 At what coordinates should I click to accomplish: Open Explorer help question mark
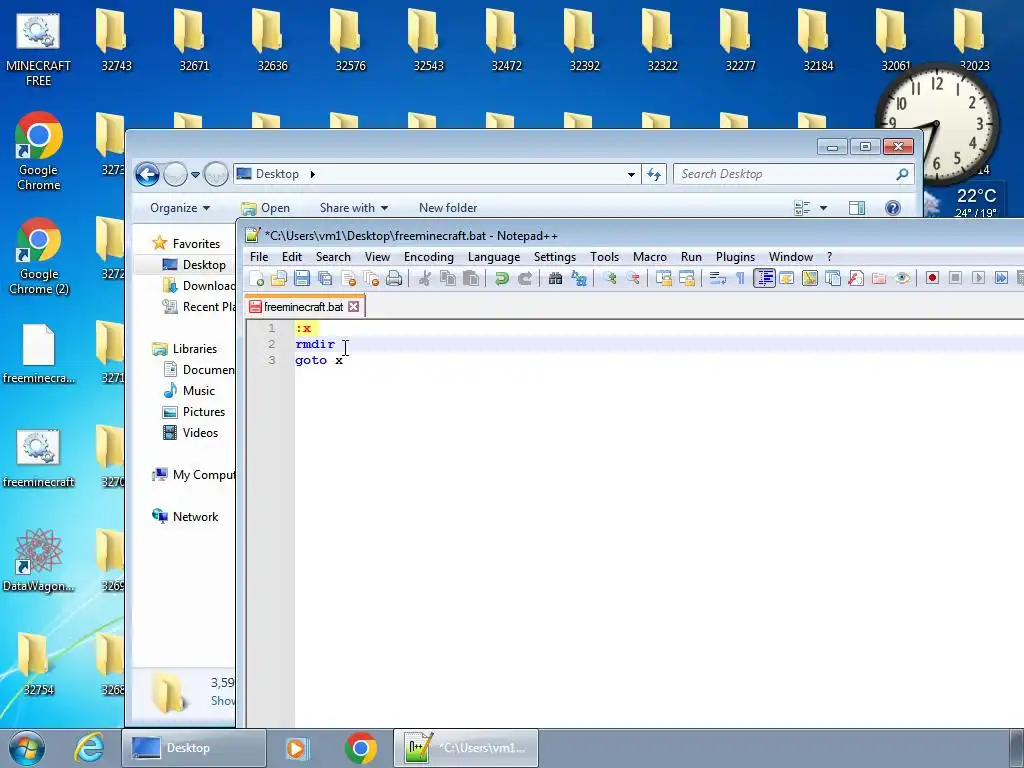point(893,208)
